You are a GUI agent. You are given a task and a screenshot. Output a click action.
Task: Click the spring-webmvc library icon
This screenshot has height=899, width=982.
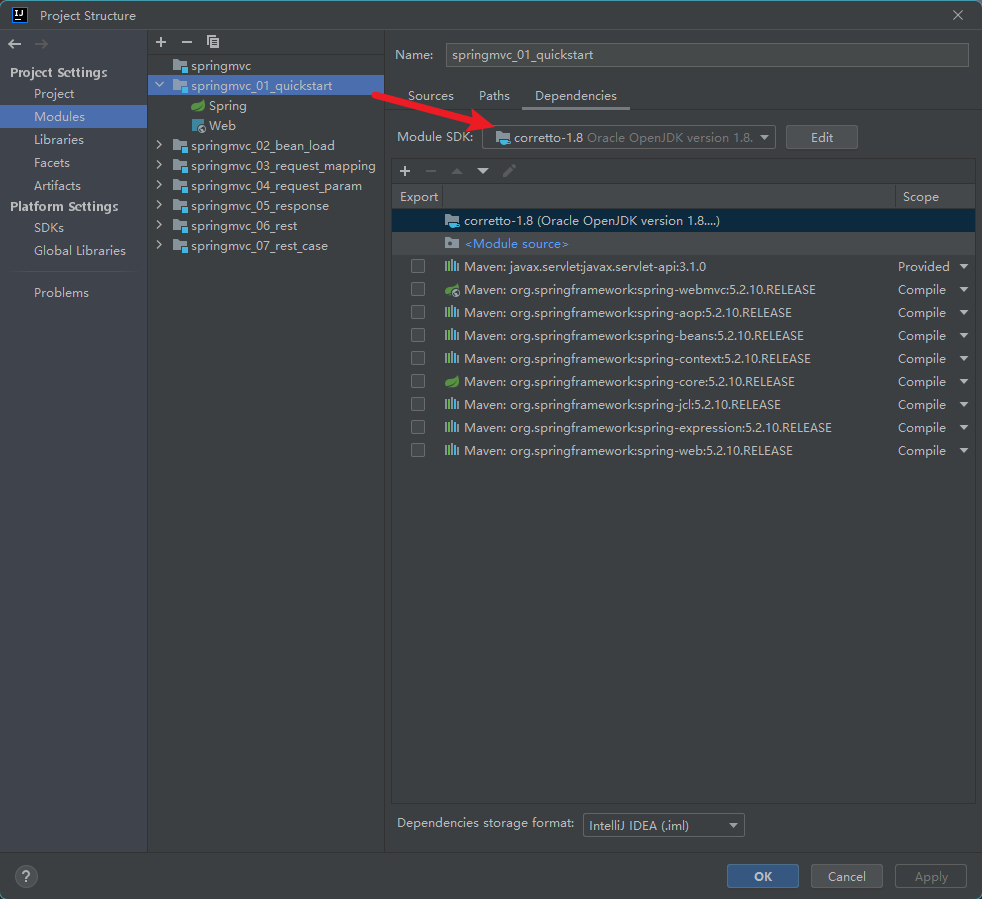(452, 290)
